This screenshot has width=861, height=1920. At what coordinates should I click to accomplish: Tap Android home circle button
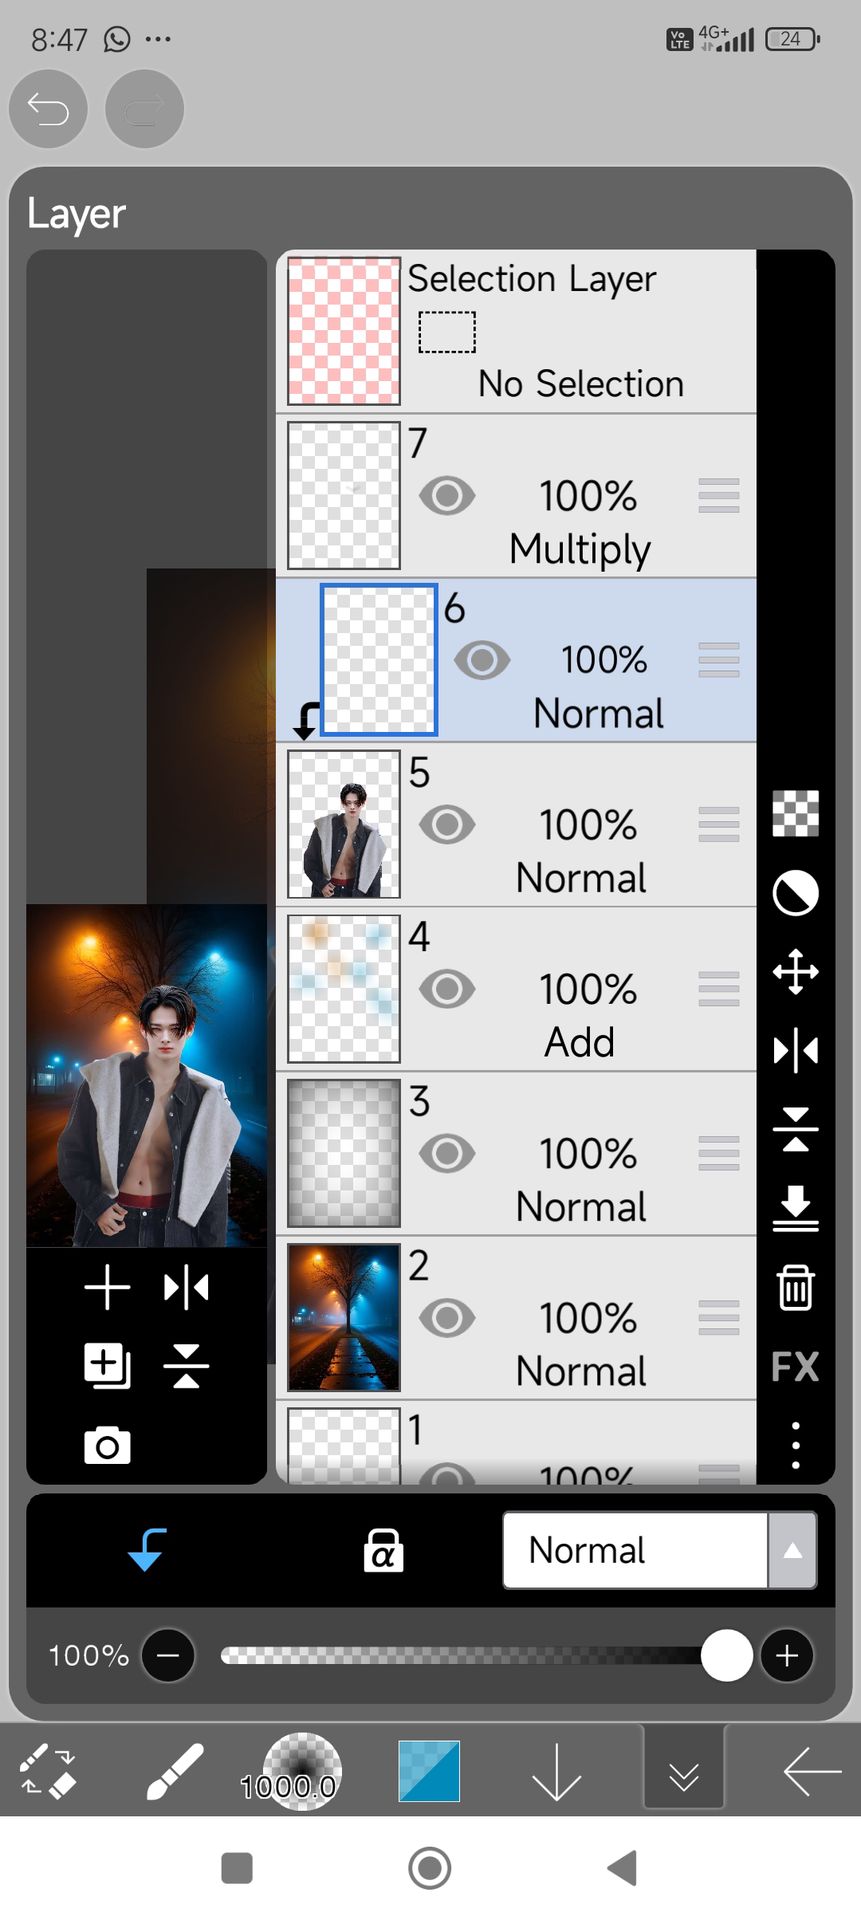tap(430, 1868)
